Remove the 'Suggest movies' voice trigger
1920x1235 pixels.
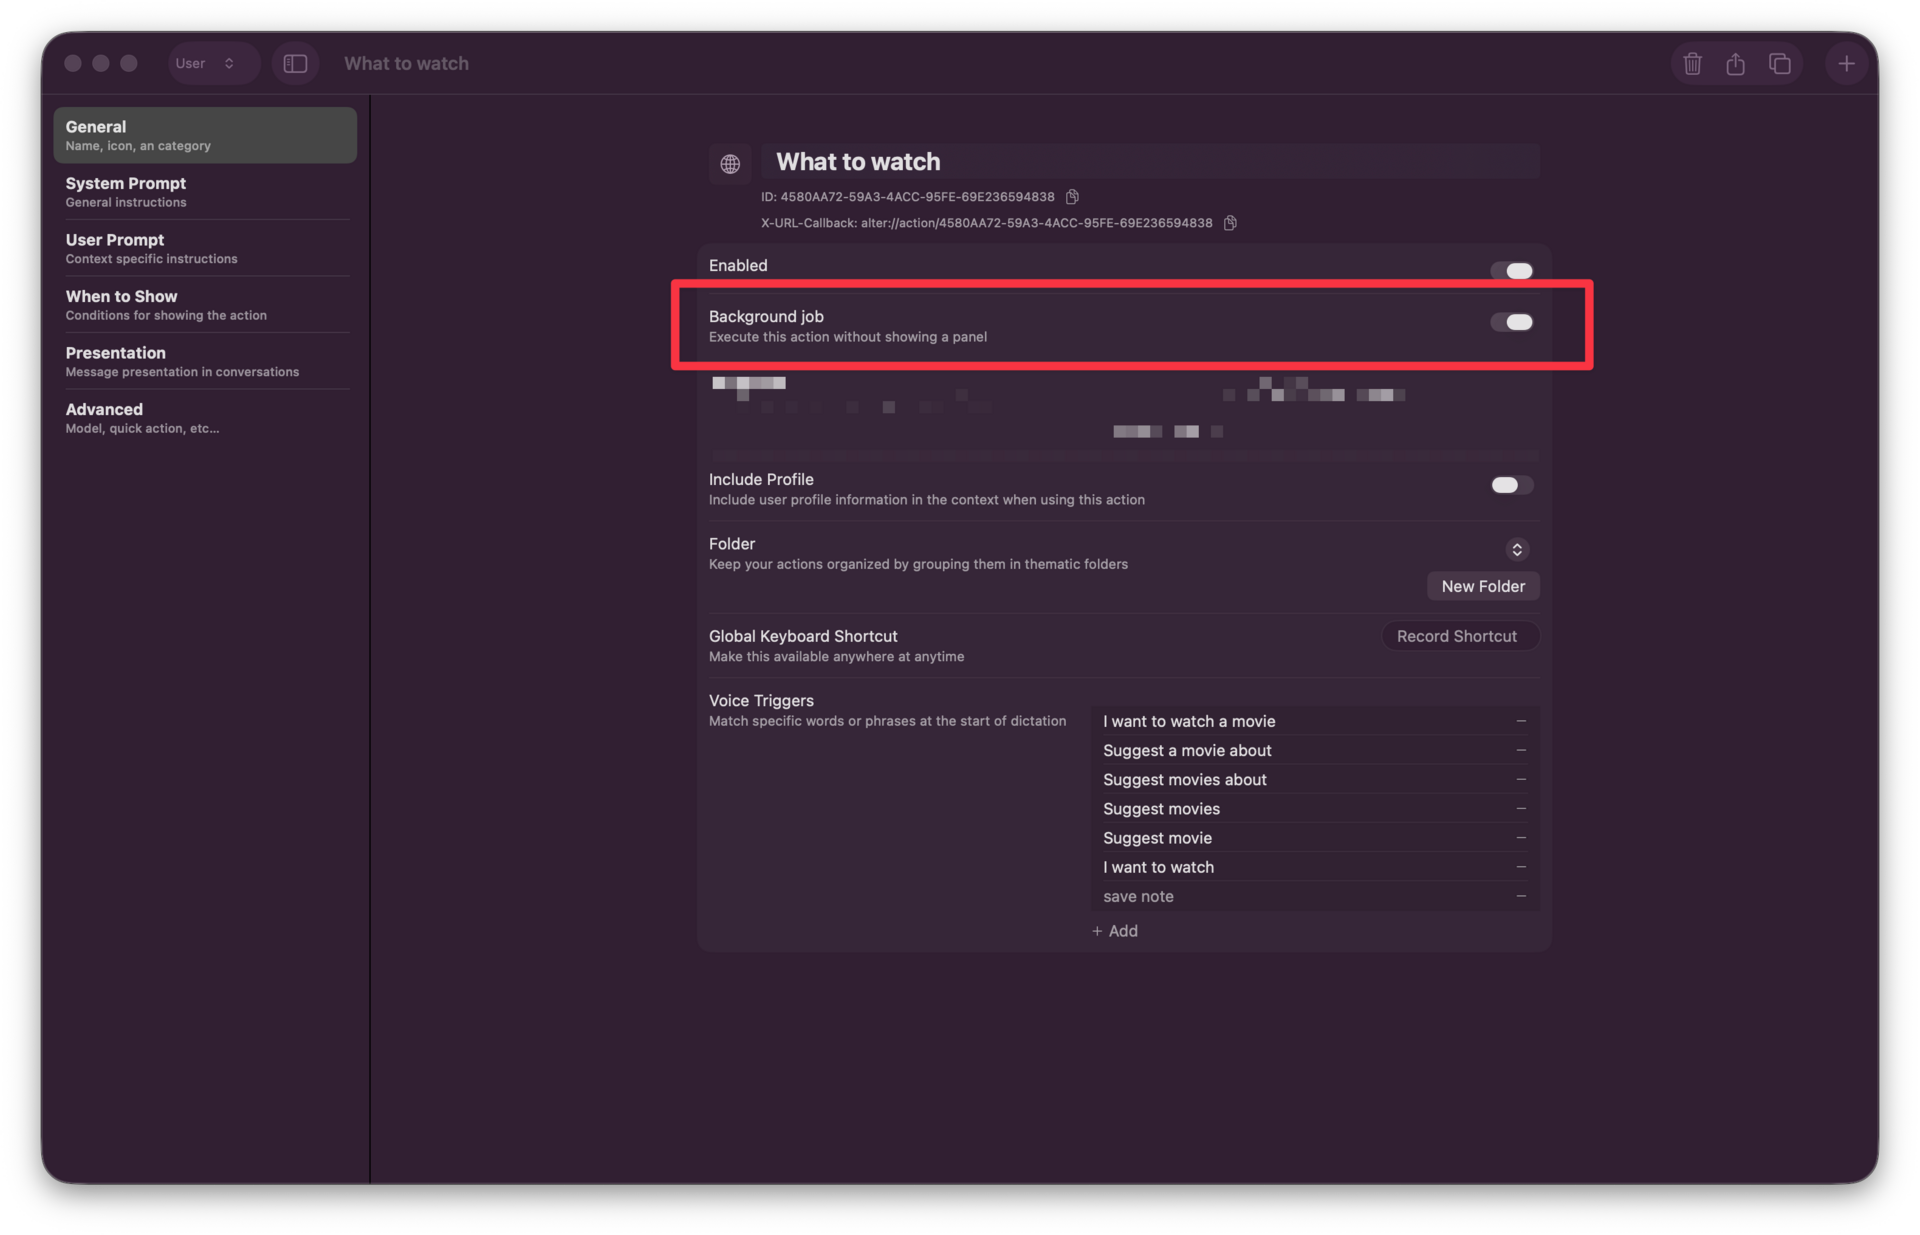tap(1520, 808)
